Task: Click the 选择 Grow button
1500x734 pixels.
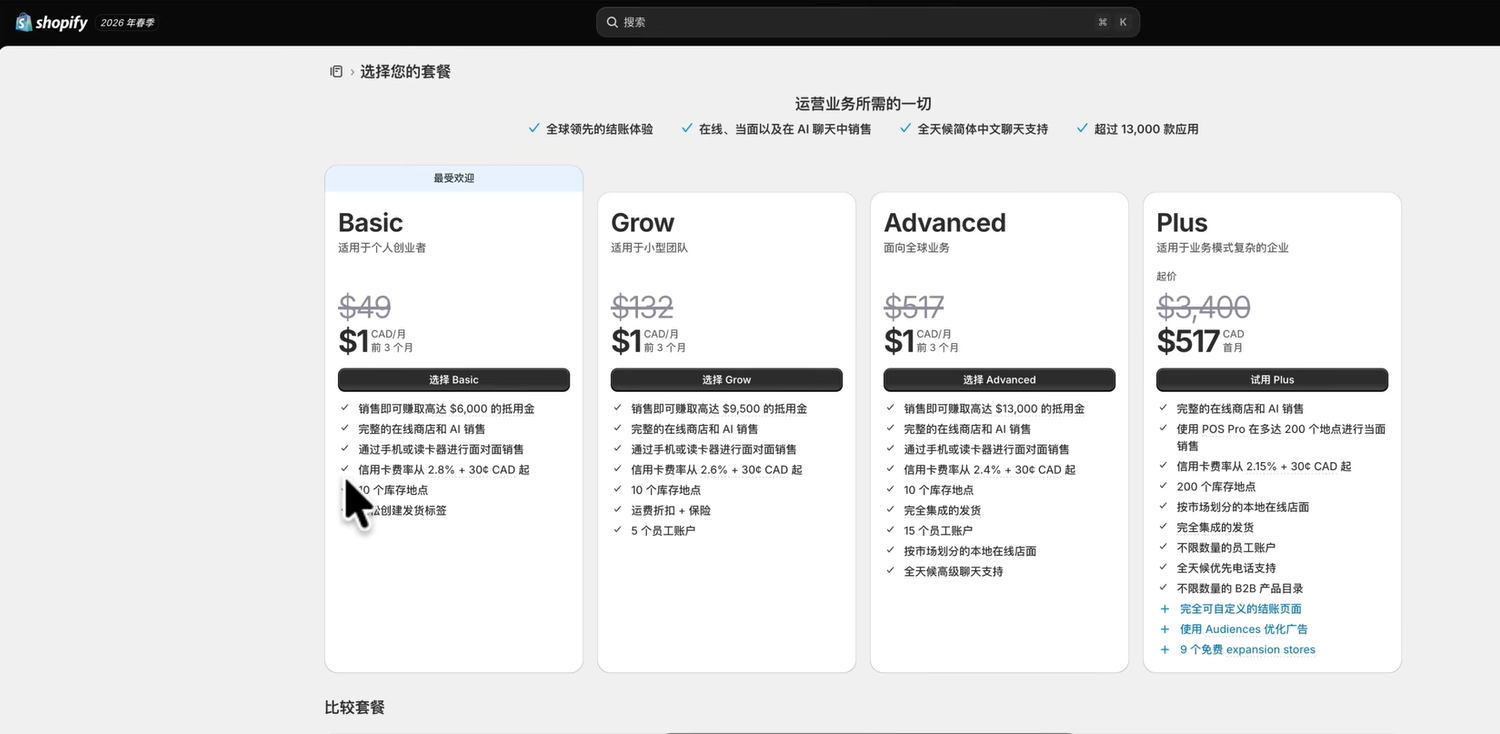Action: (x=727, y=380)
